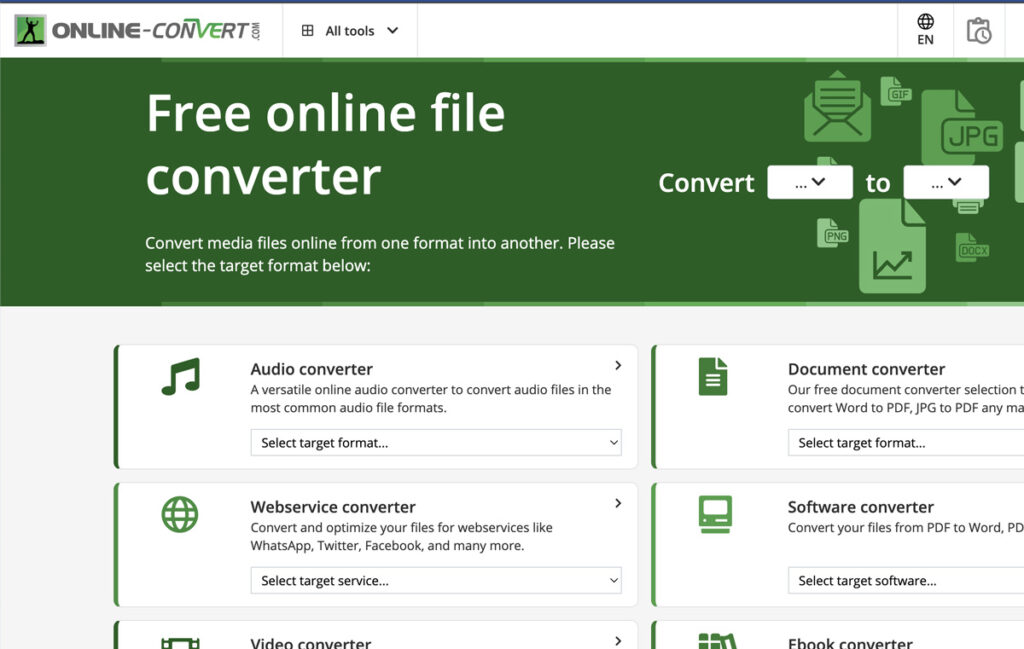1024x649 pixels.
Task: Open the Convert destination format selector
Action: click(x=946, y=182)
